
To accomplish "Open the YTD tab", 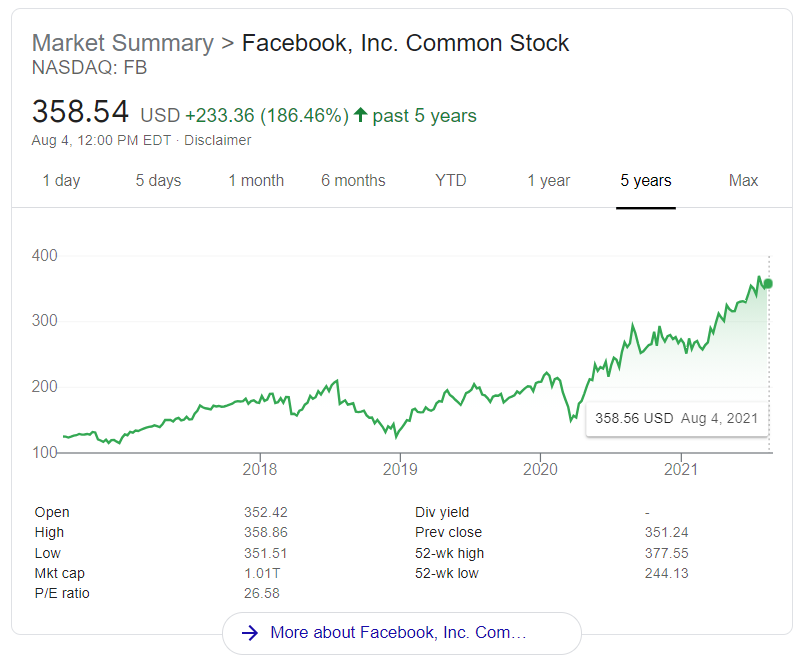I will (x=451, y=180).
